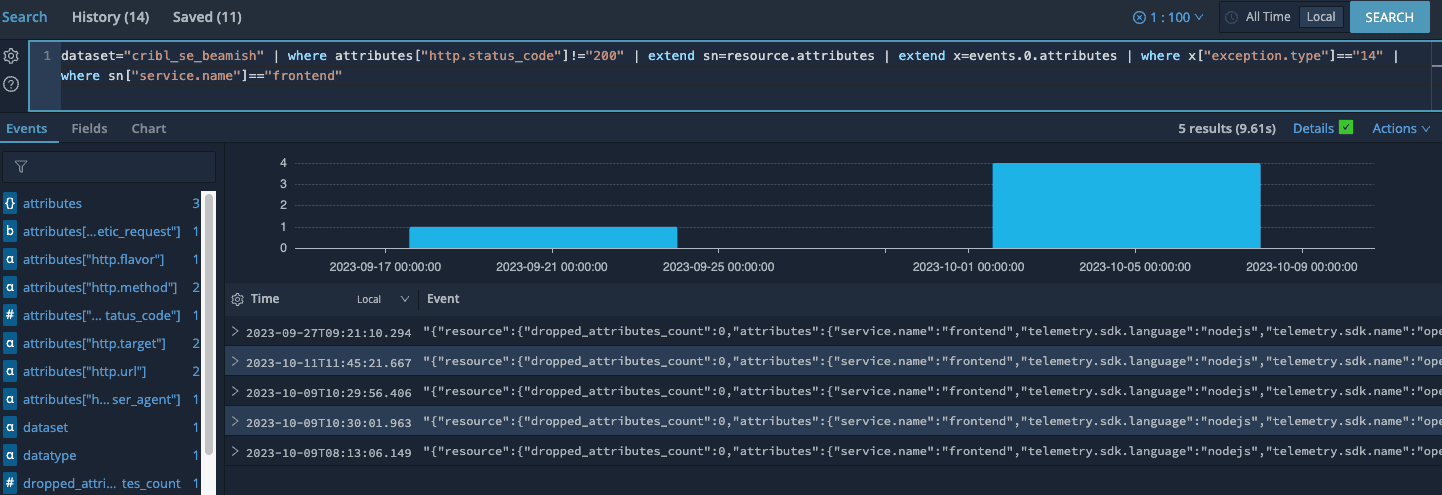
Task: Click the clock icon beside All Time
Action: click(1230, 17)
